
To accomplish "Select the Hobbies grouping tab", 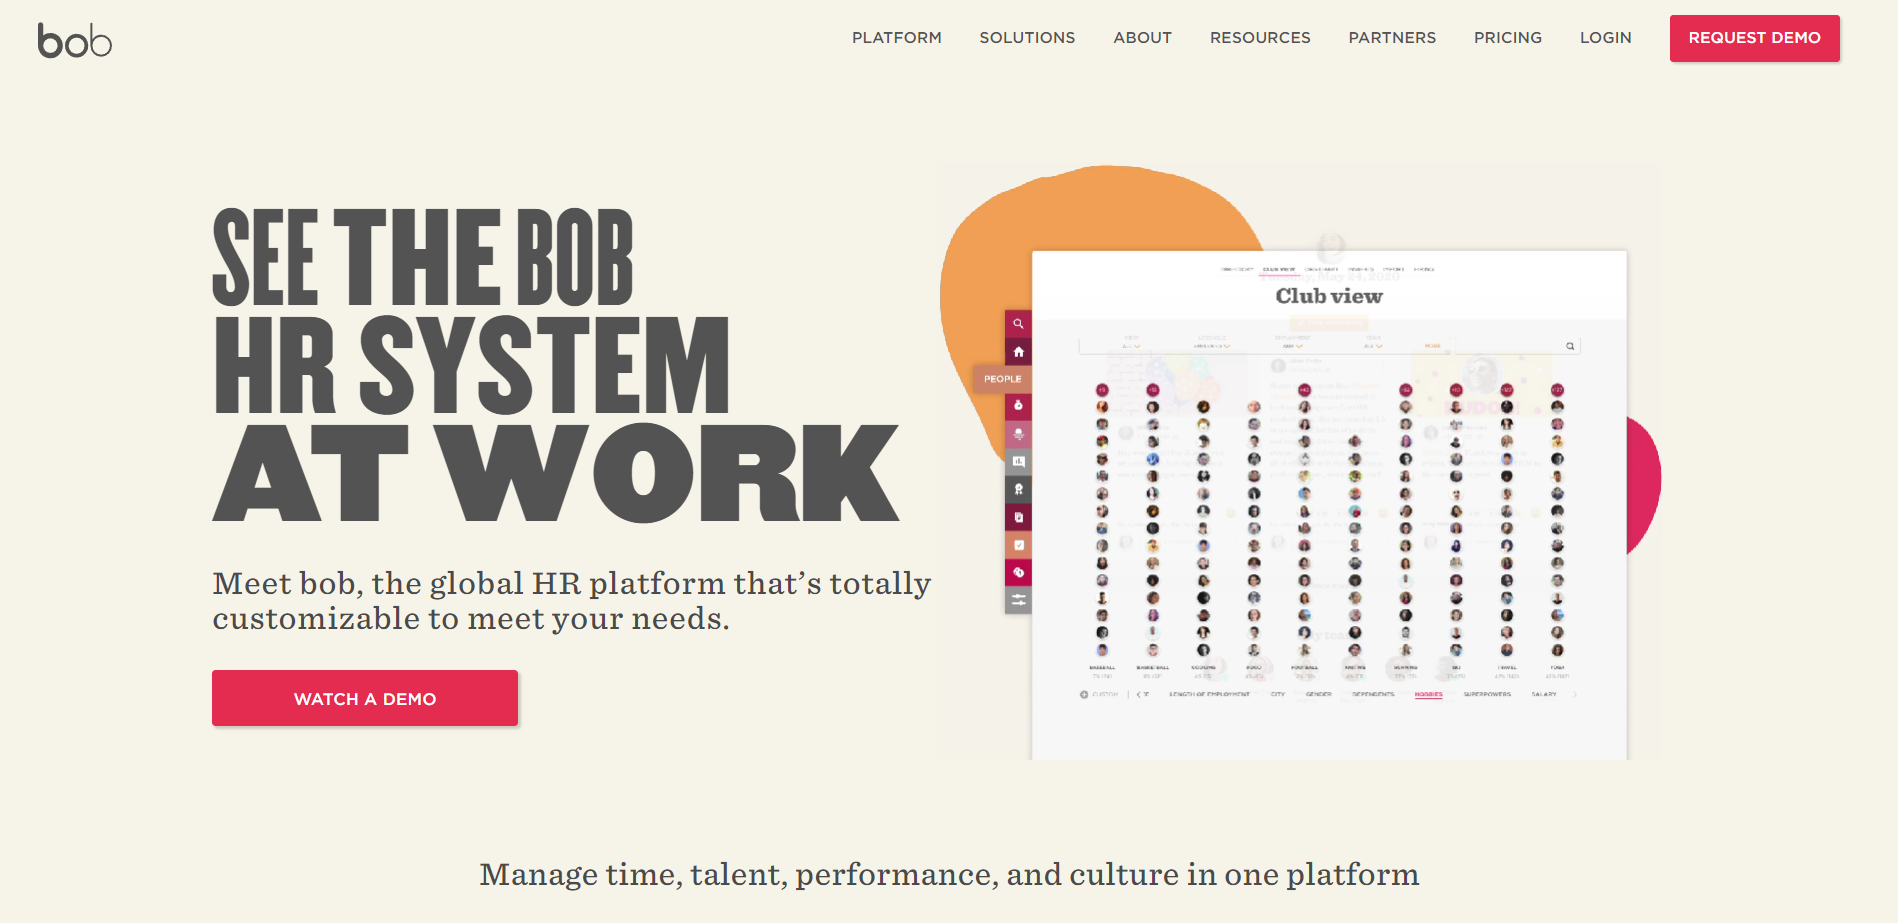I will point(1428,694).
